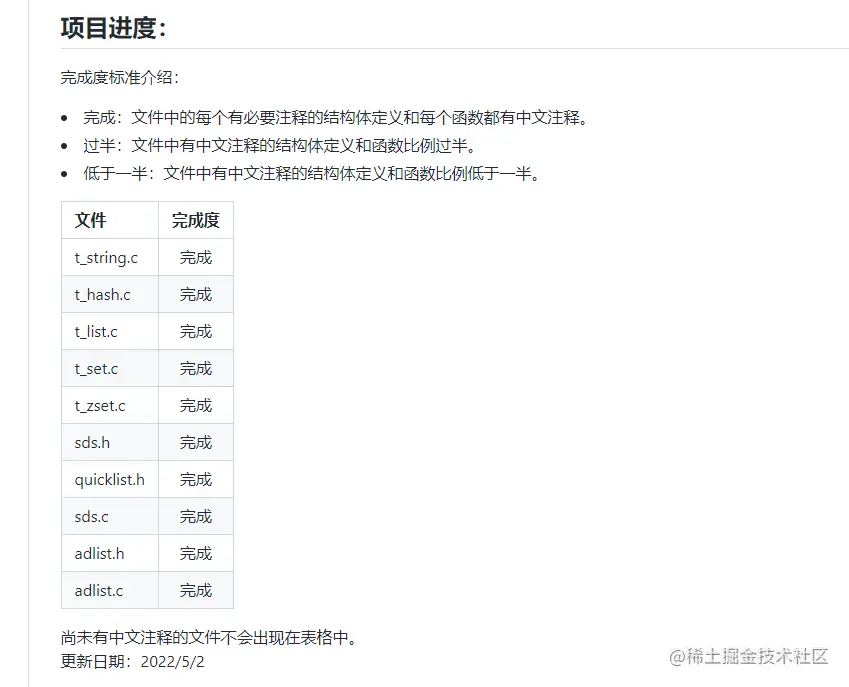Click the 完成 status beside adlist.c
Screen dimensions: 849x687
[x=196, y=590]
